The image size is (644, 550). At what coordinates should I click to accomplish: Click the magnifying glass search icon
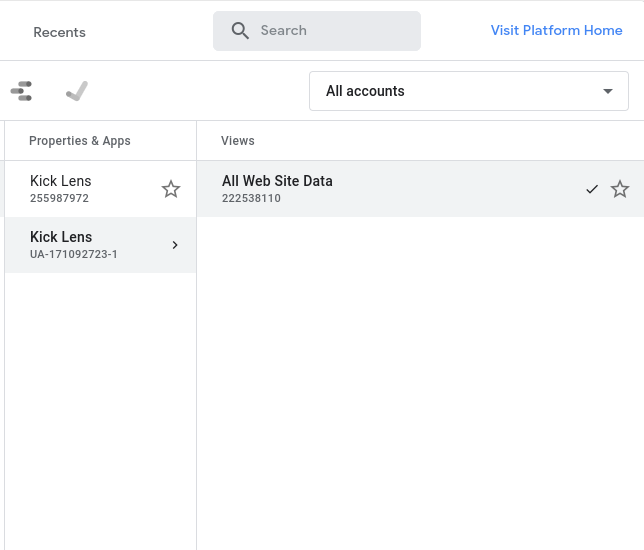pyautogui.click(x=240, y=31)
